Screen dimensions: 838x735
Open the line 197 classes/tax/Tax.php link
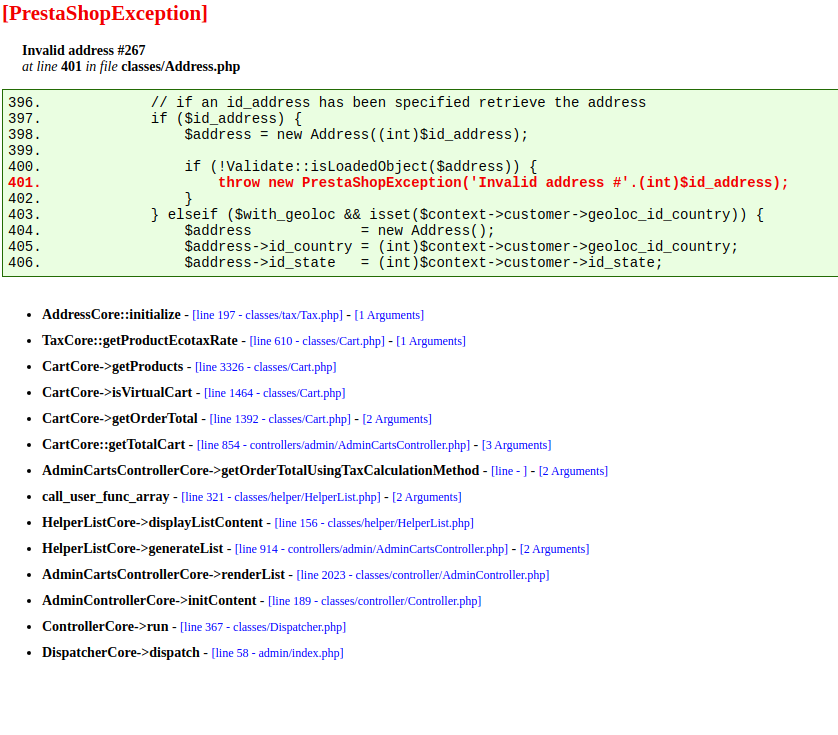click(x=267, y=315)
